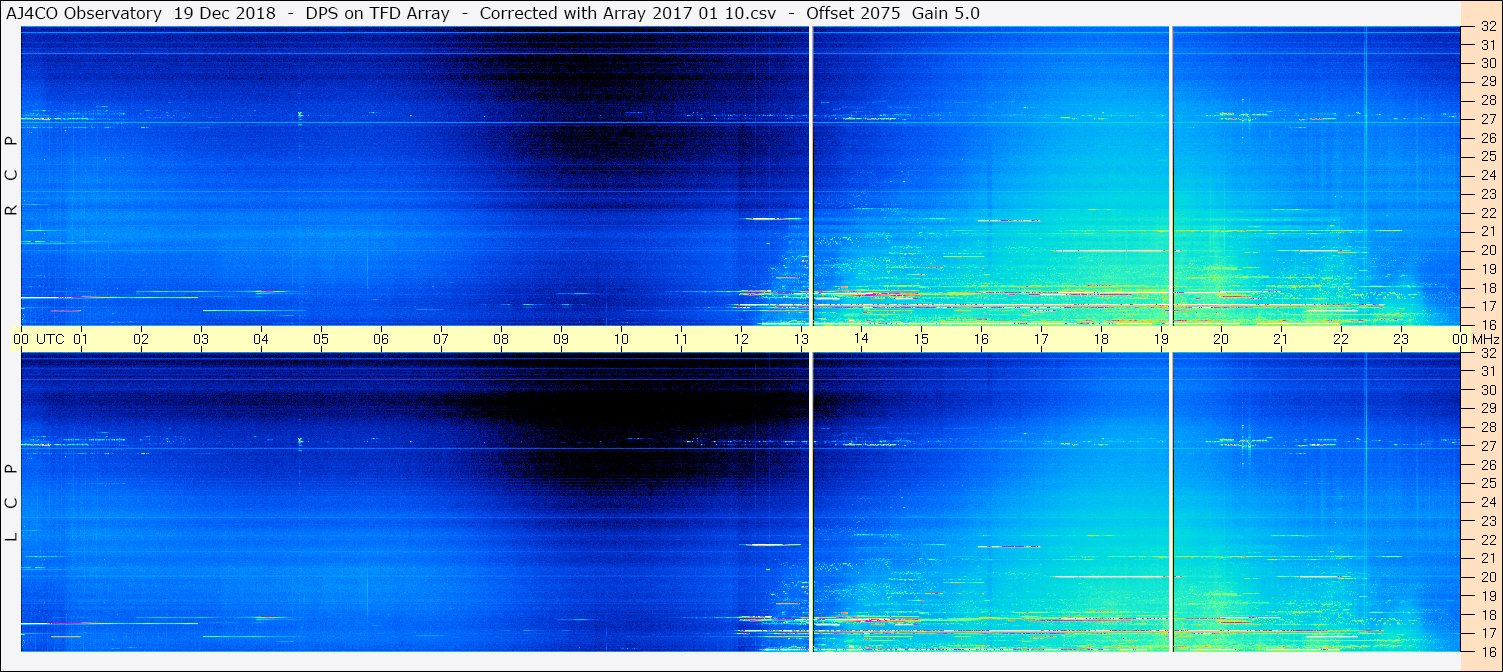The image size is (1503, 672).
Task: Click the 17 MHz label in RCP panel
Action: 1488,306
